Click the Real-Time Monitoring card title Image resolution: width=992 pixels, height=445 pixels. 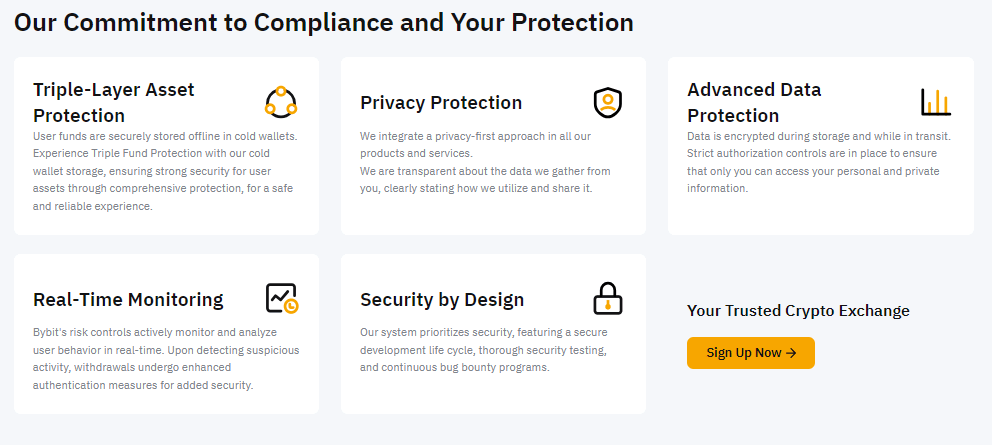click(128, 300)
